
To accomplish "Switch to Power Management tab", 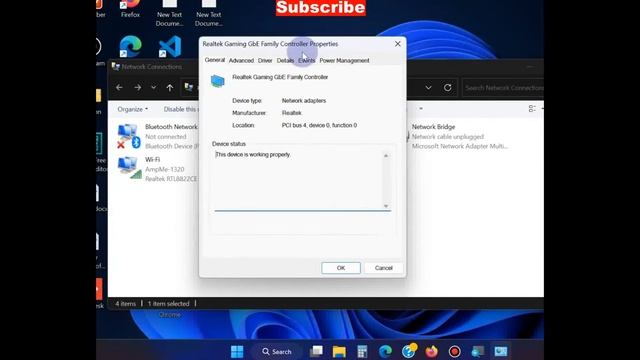I will click(x=344, y=60).
